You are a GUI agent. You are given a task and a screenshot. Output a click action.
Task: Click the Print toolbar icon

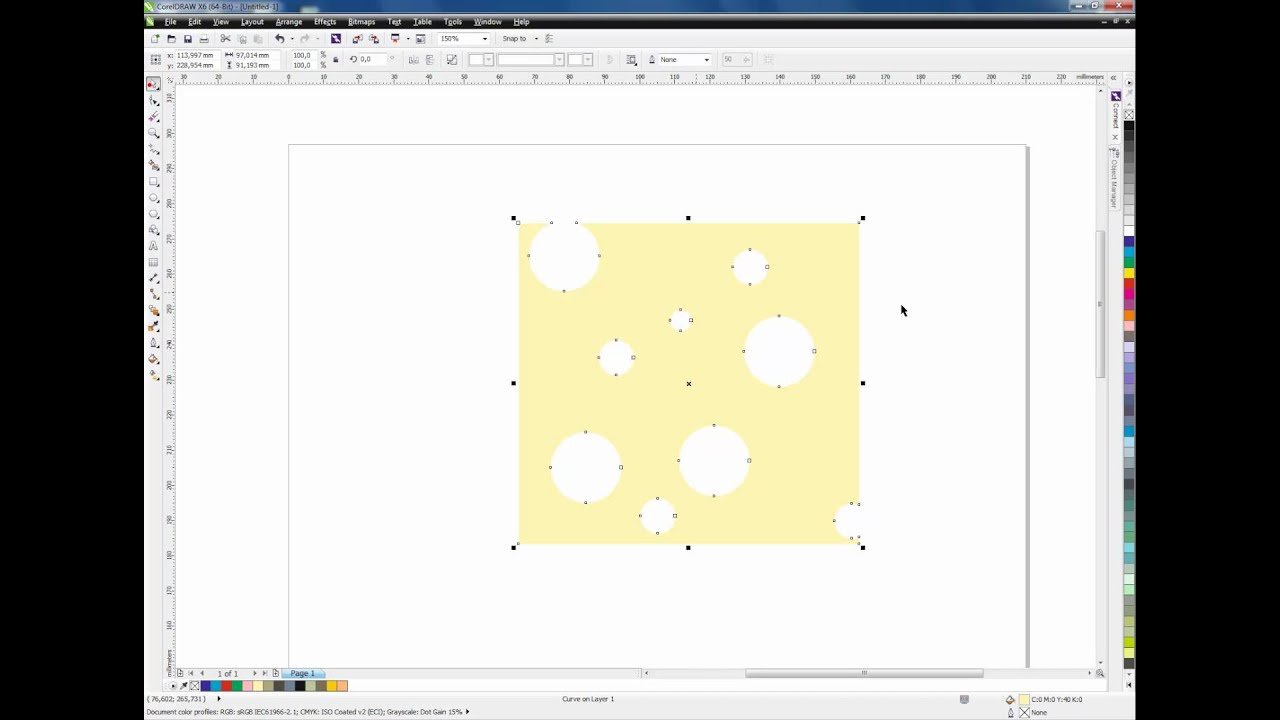pyautogui.click(x=204, y=39)
